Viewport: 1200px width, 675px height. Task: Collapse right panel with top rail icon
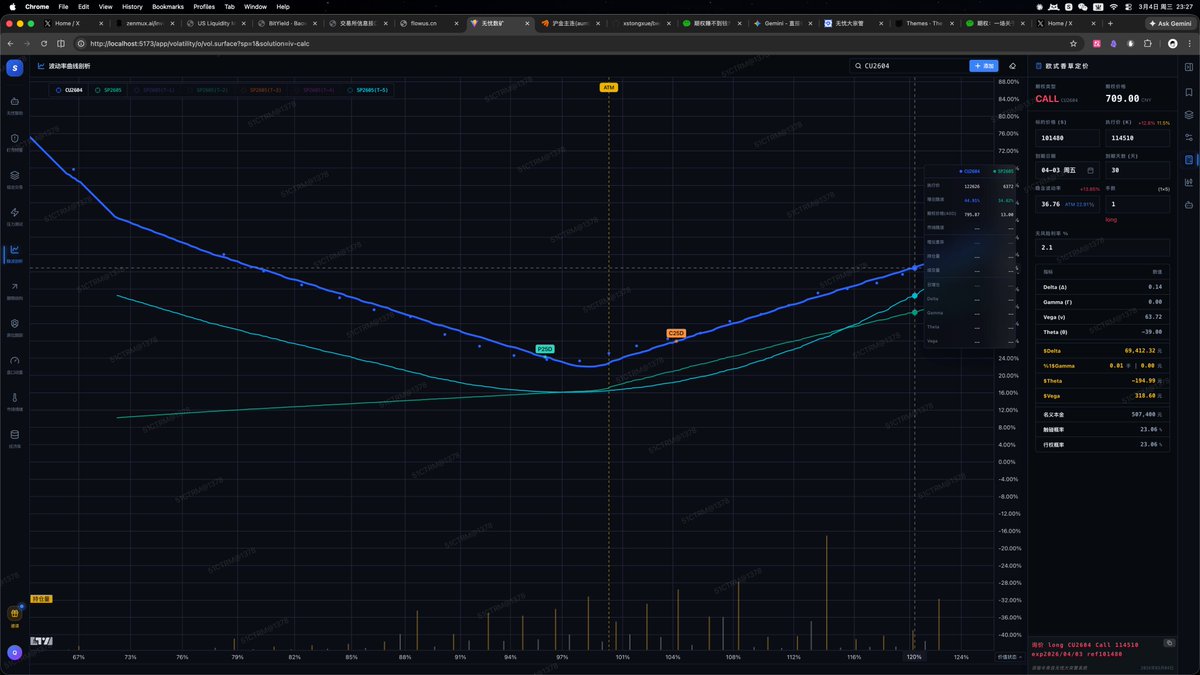click(x=1189, y=66)
